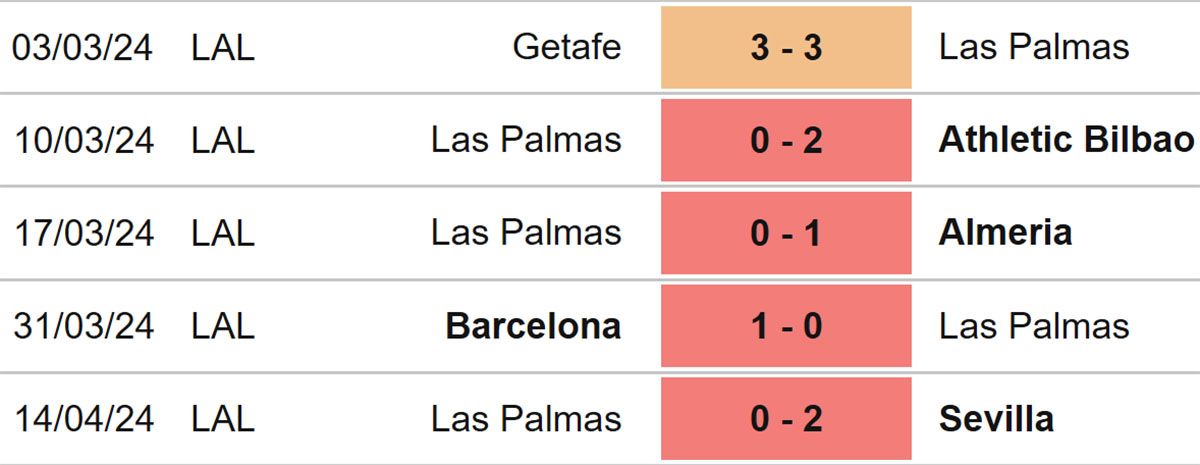Screen dimensions: 1200x465
Task: Click Las Palmas in the Getafe match row
Action: 1034,47
